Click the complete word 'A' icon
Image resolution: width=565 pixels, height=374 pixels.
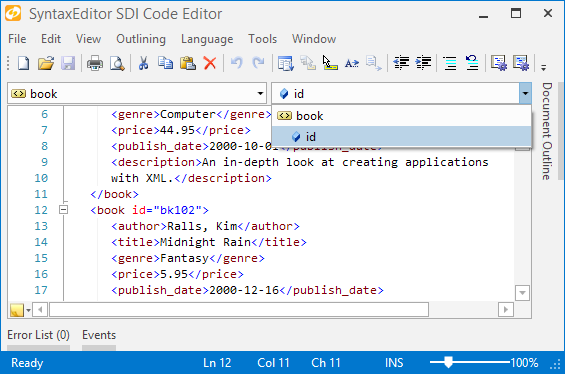352,63
